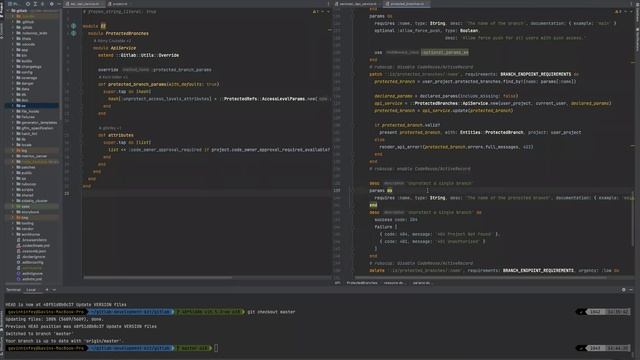Click left editor horizontal scrollbar
This screenshot has width=640, height=360.
[x=158, y=278]
